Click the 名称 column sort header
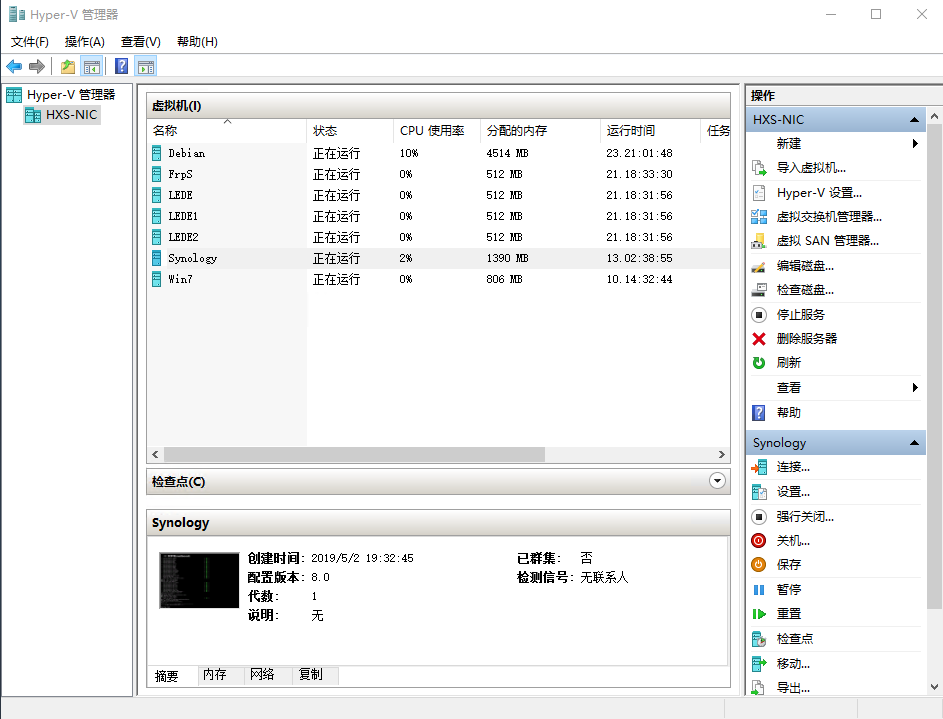 coord(227,130)
